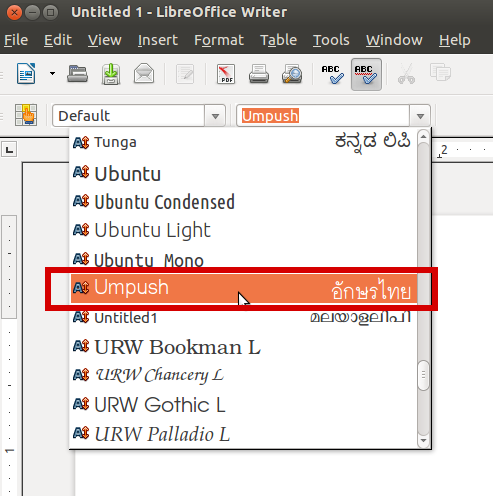The height and width of the screenshot is (496, 493).
Task: Click the scroll down arrow in font list
Action: tap(423, 440)
